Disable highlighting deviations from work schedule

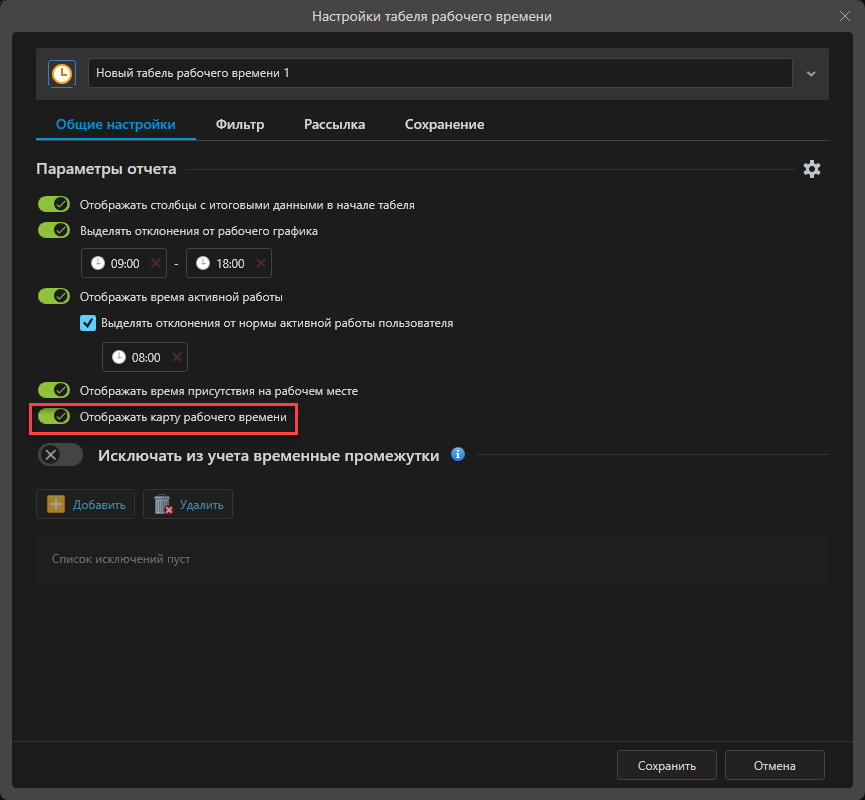53,231
